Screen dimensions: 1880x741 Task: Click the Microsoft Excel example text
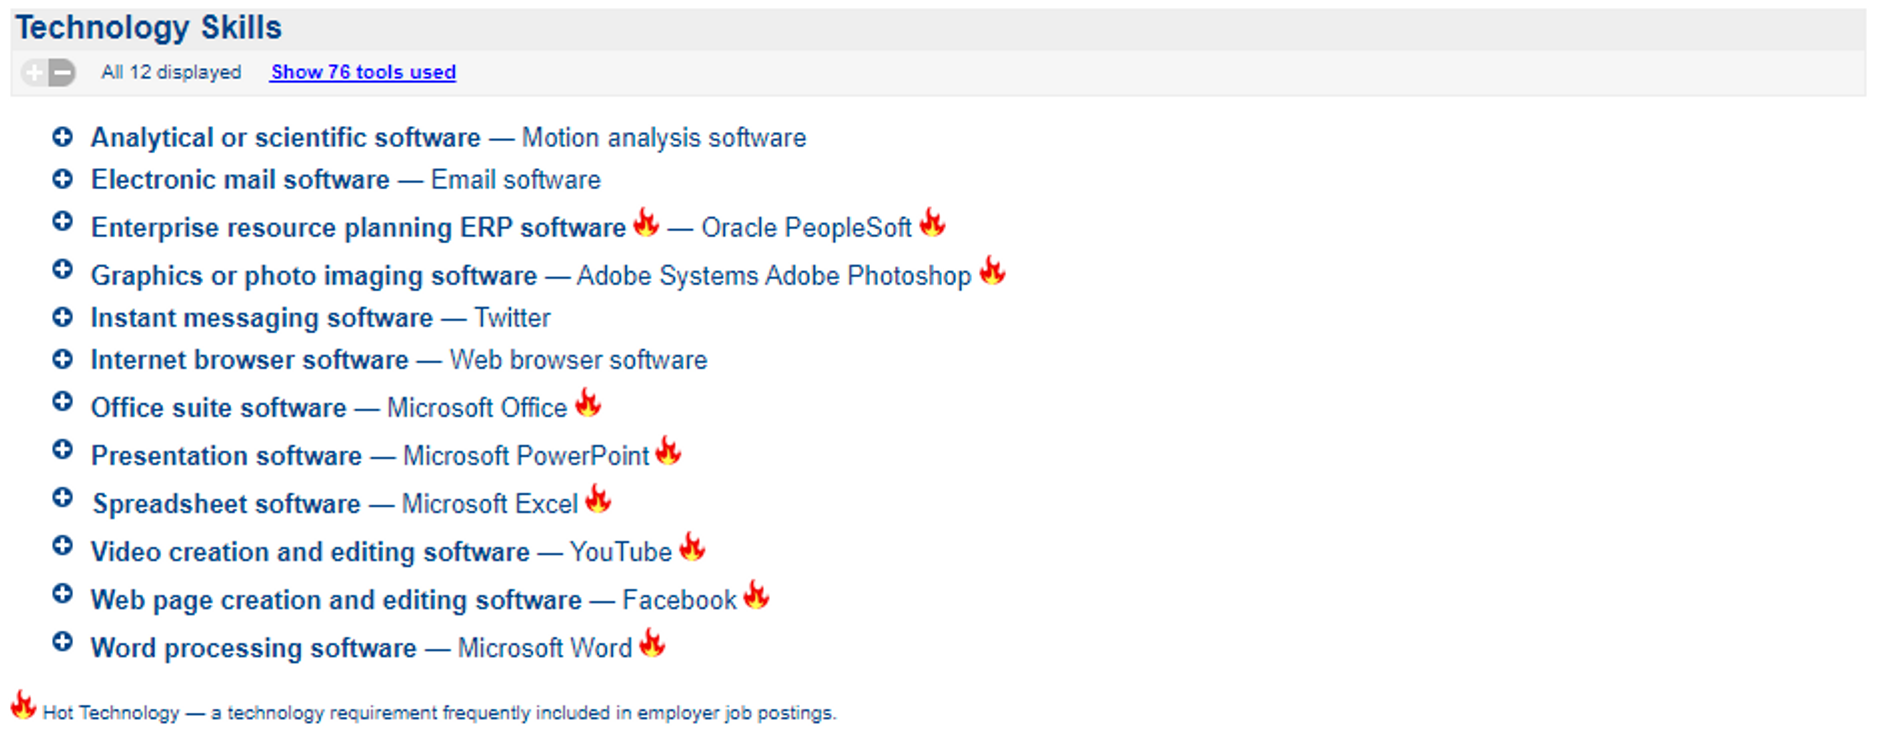[490, 504]
